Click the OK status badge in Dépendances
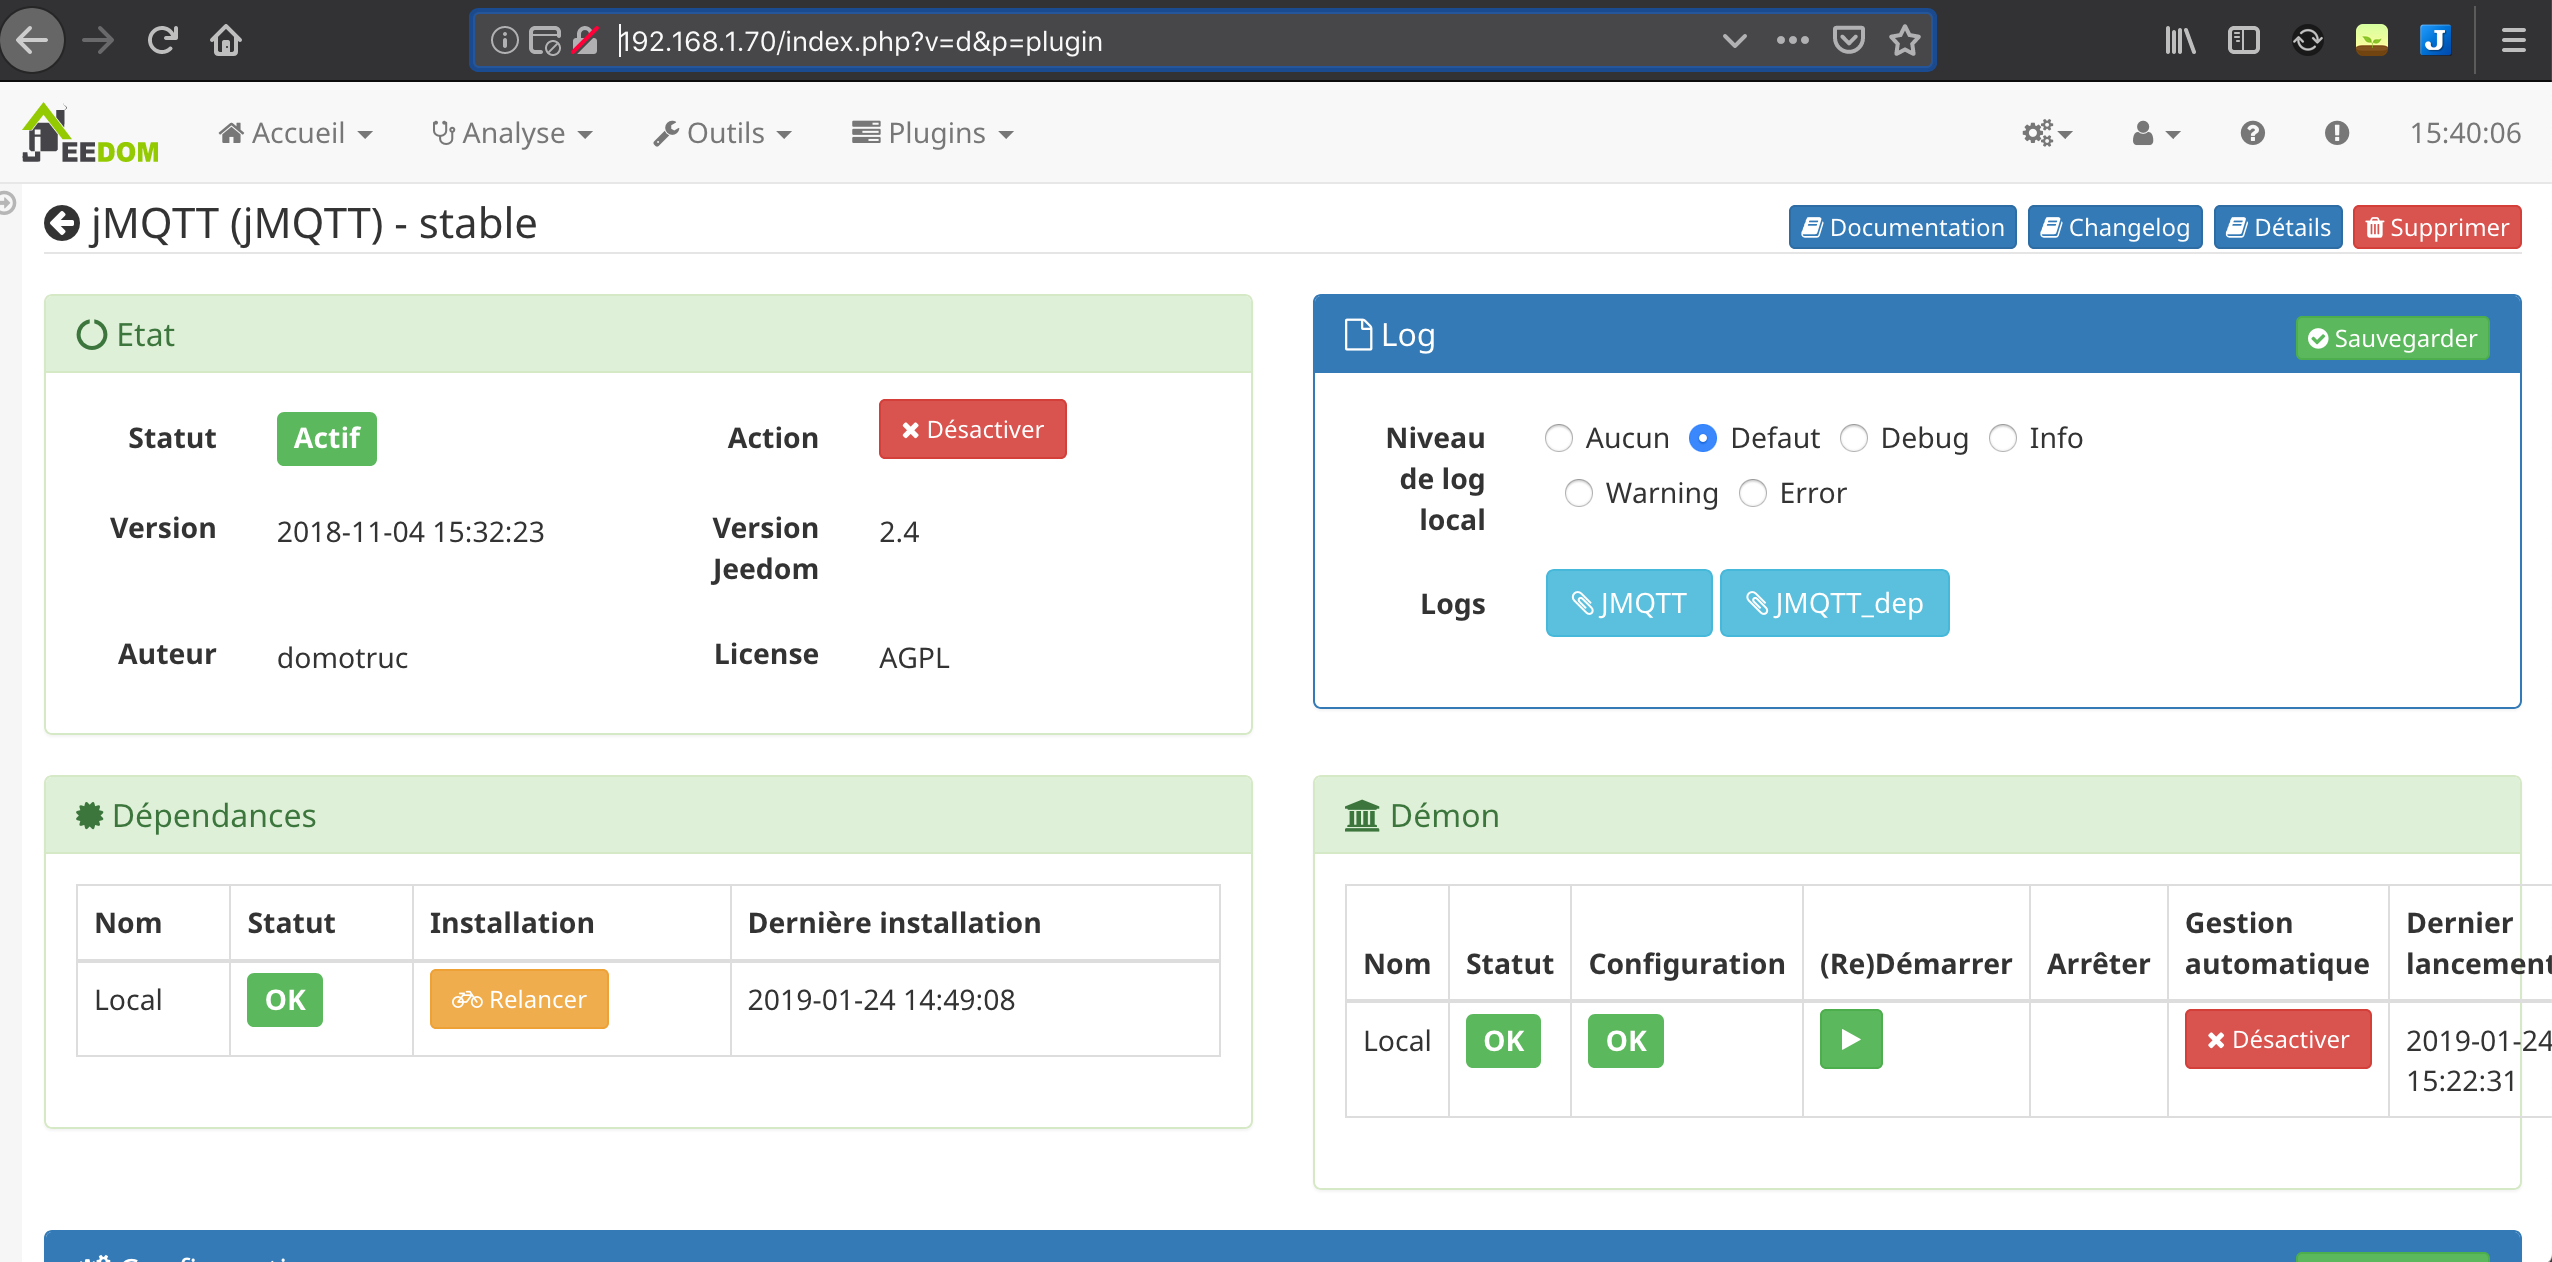This screenshot has height=1262, width=2552. 285,999
